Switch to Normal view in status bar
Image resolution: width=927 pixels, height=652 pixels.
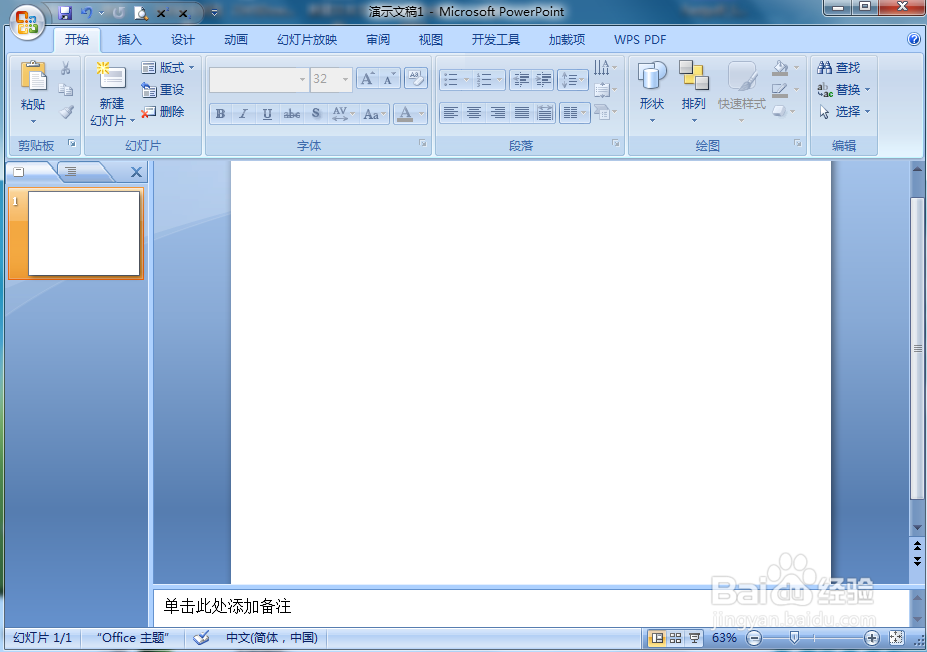[657, 638]
